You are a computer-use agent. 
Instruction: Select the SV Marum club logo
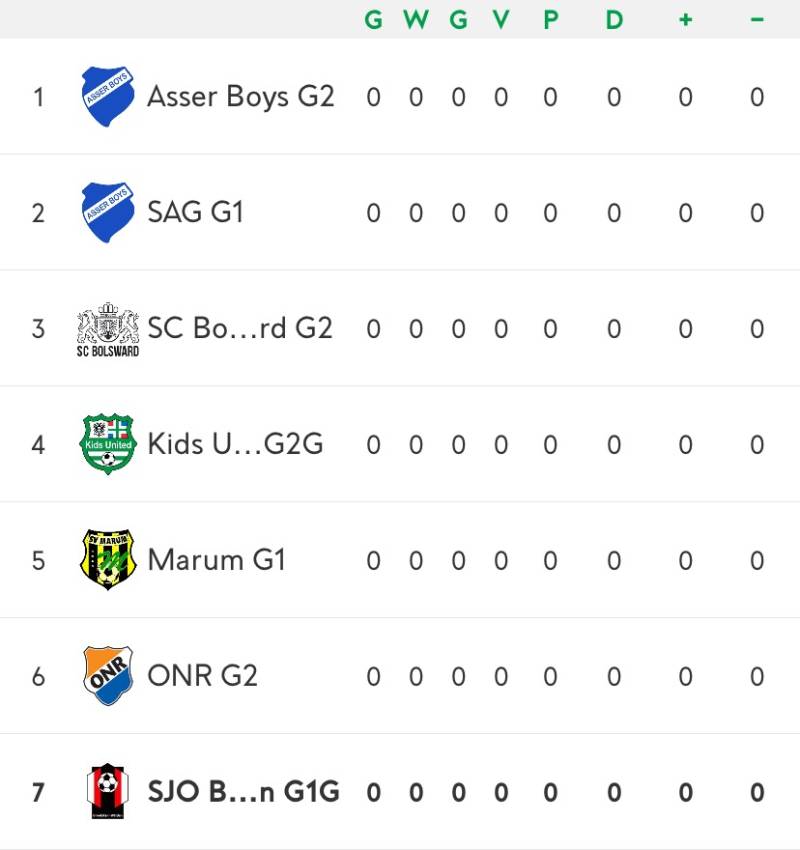[x=108, y=560]
